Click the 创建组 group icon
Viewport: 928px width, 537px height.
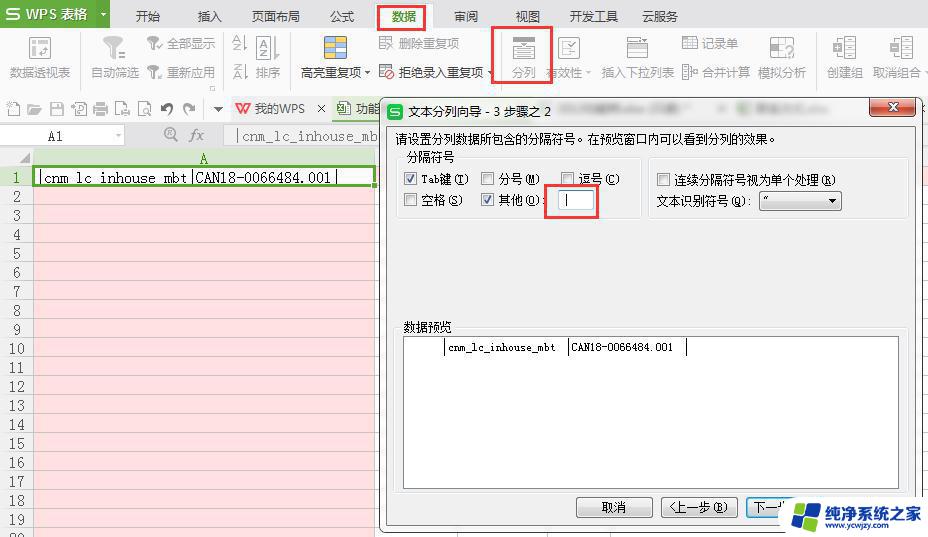[x=844, y=49]
